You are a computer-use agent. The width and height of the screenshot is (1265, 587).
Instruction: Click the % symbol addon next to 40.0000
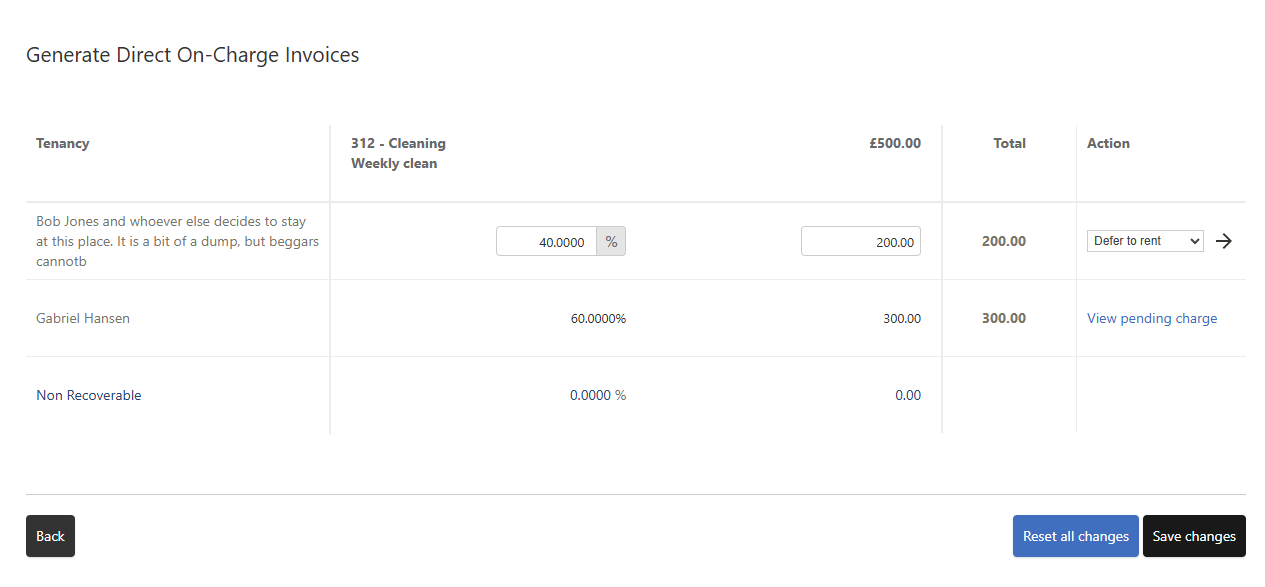(x=611, y=242)
